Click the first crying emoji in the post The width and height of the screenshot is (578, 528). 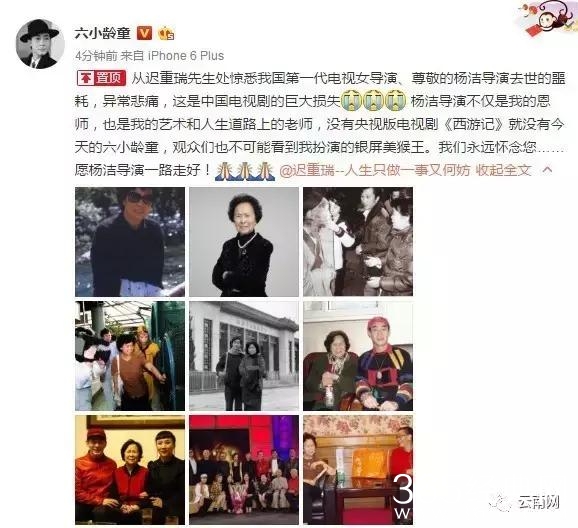pyautogui.click(x=352, y=101)
